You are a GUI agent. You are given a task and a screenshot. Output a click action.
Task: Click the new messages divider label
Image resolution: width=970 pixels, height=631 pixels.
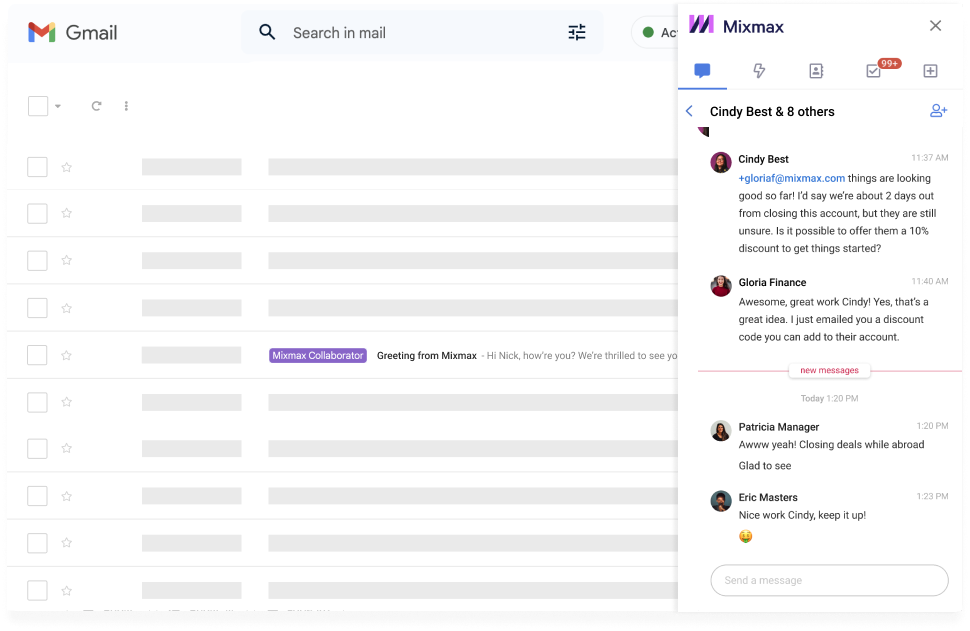829,370
